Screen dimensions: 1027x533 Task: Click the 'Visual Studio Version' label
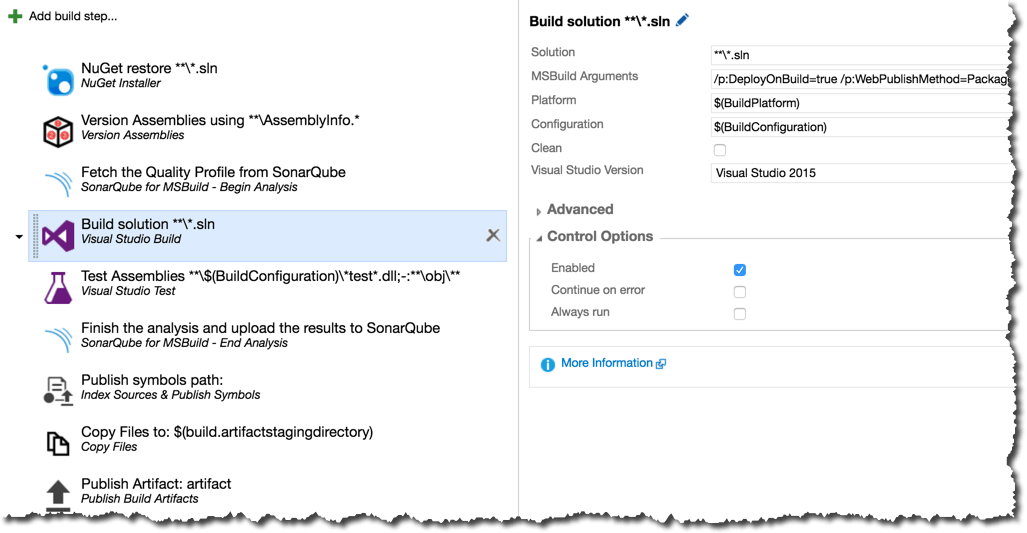coord(587,170)
